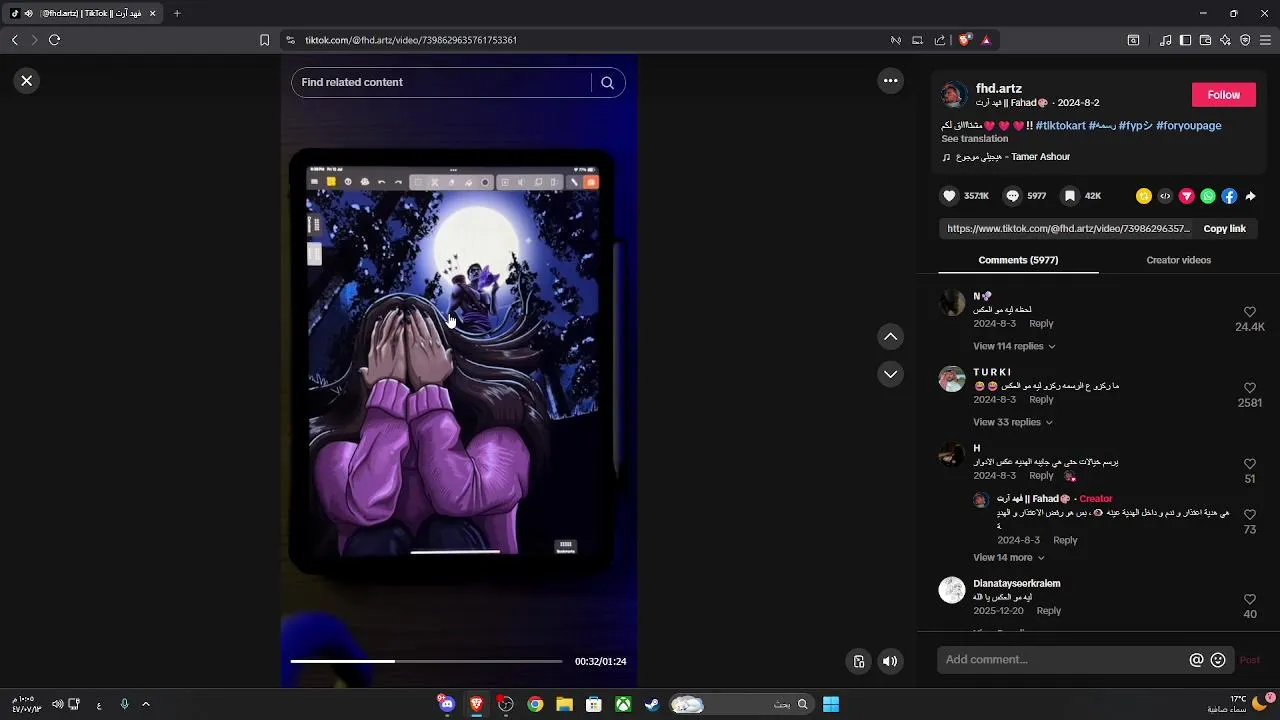Open File Explorer from the taskbar
This screenshot has width=1280, height=720.
pyautogui.click(x=564, y=704)
